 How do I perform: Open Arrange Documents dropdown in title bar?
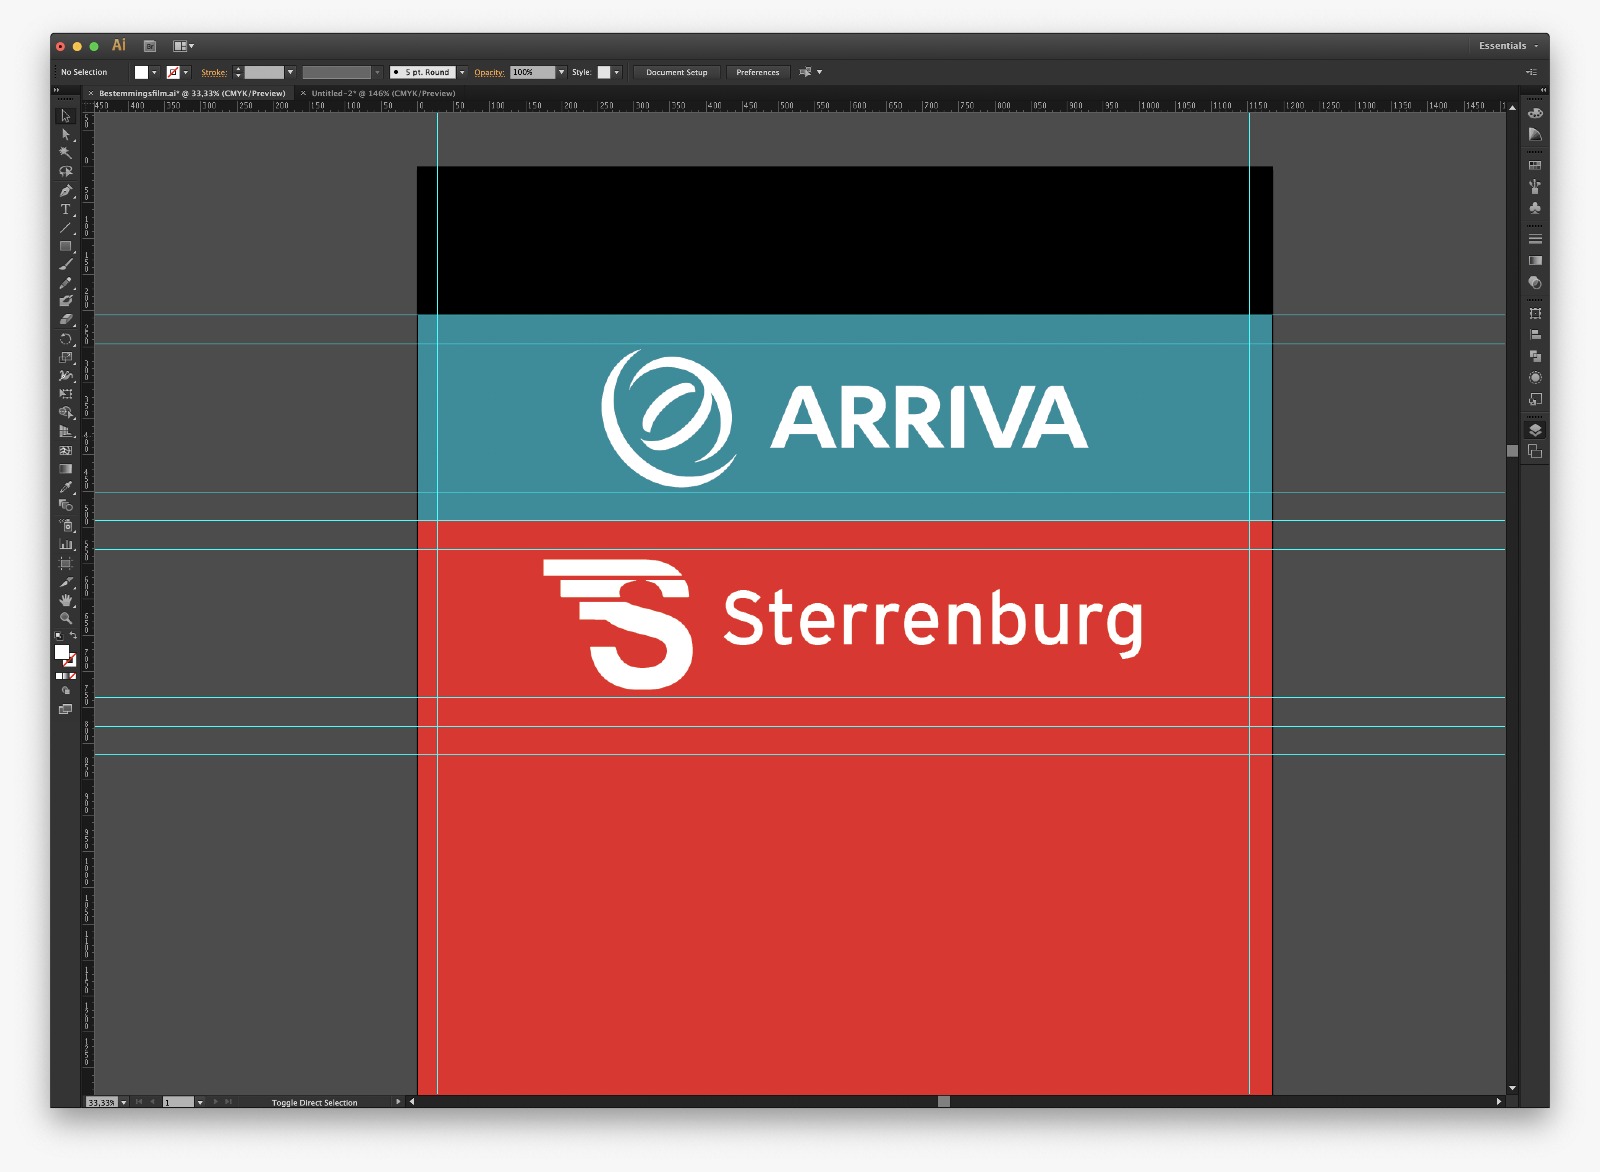pos(183,46)
